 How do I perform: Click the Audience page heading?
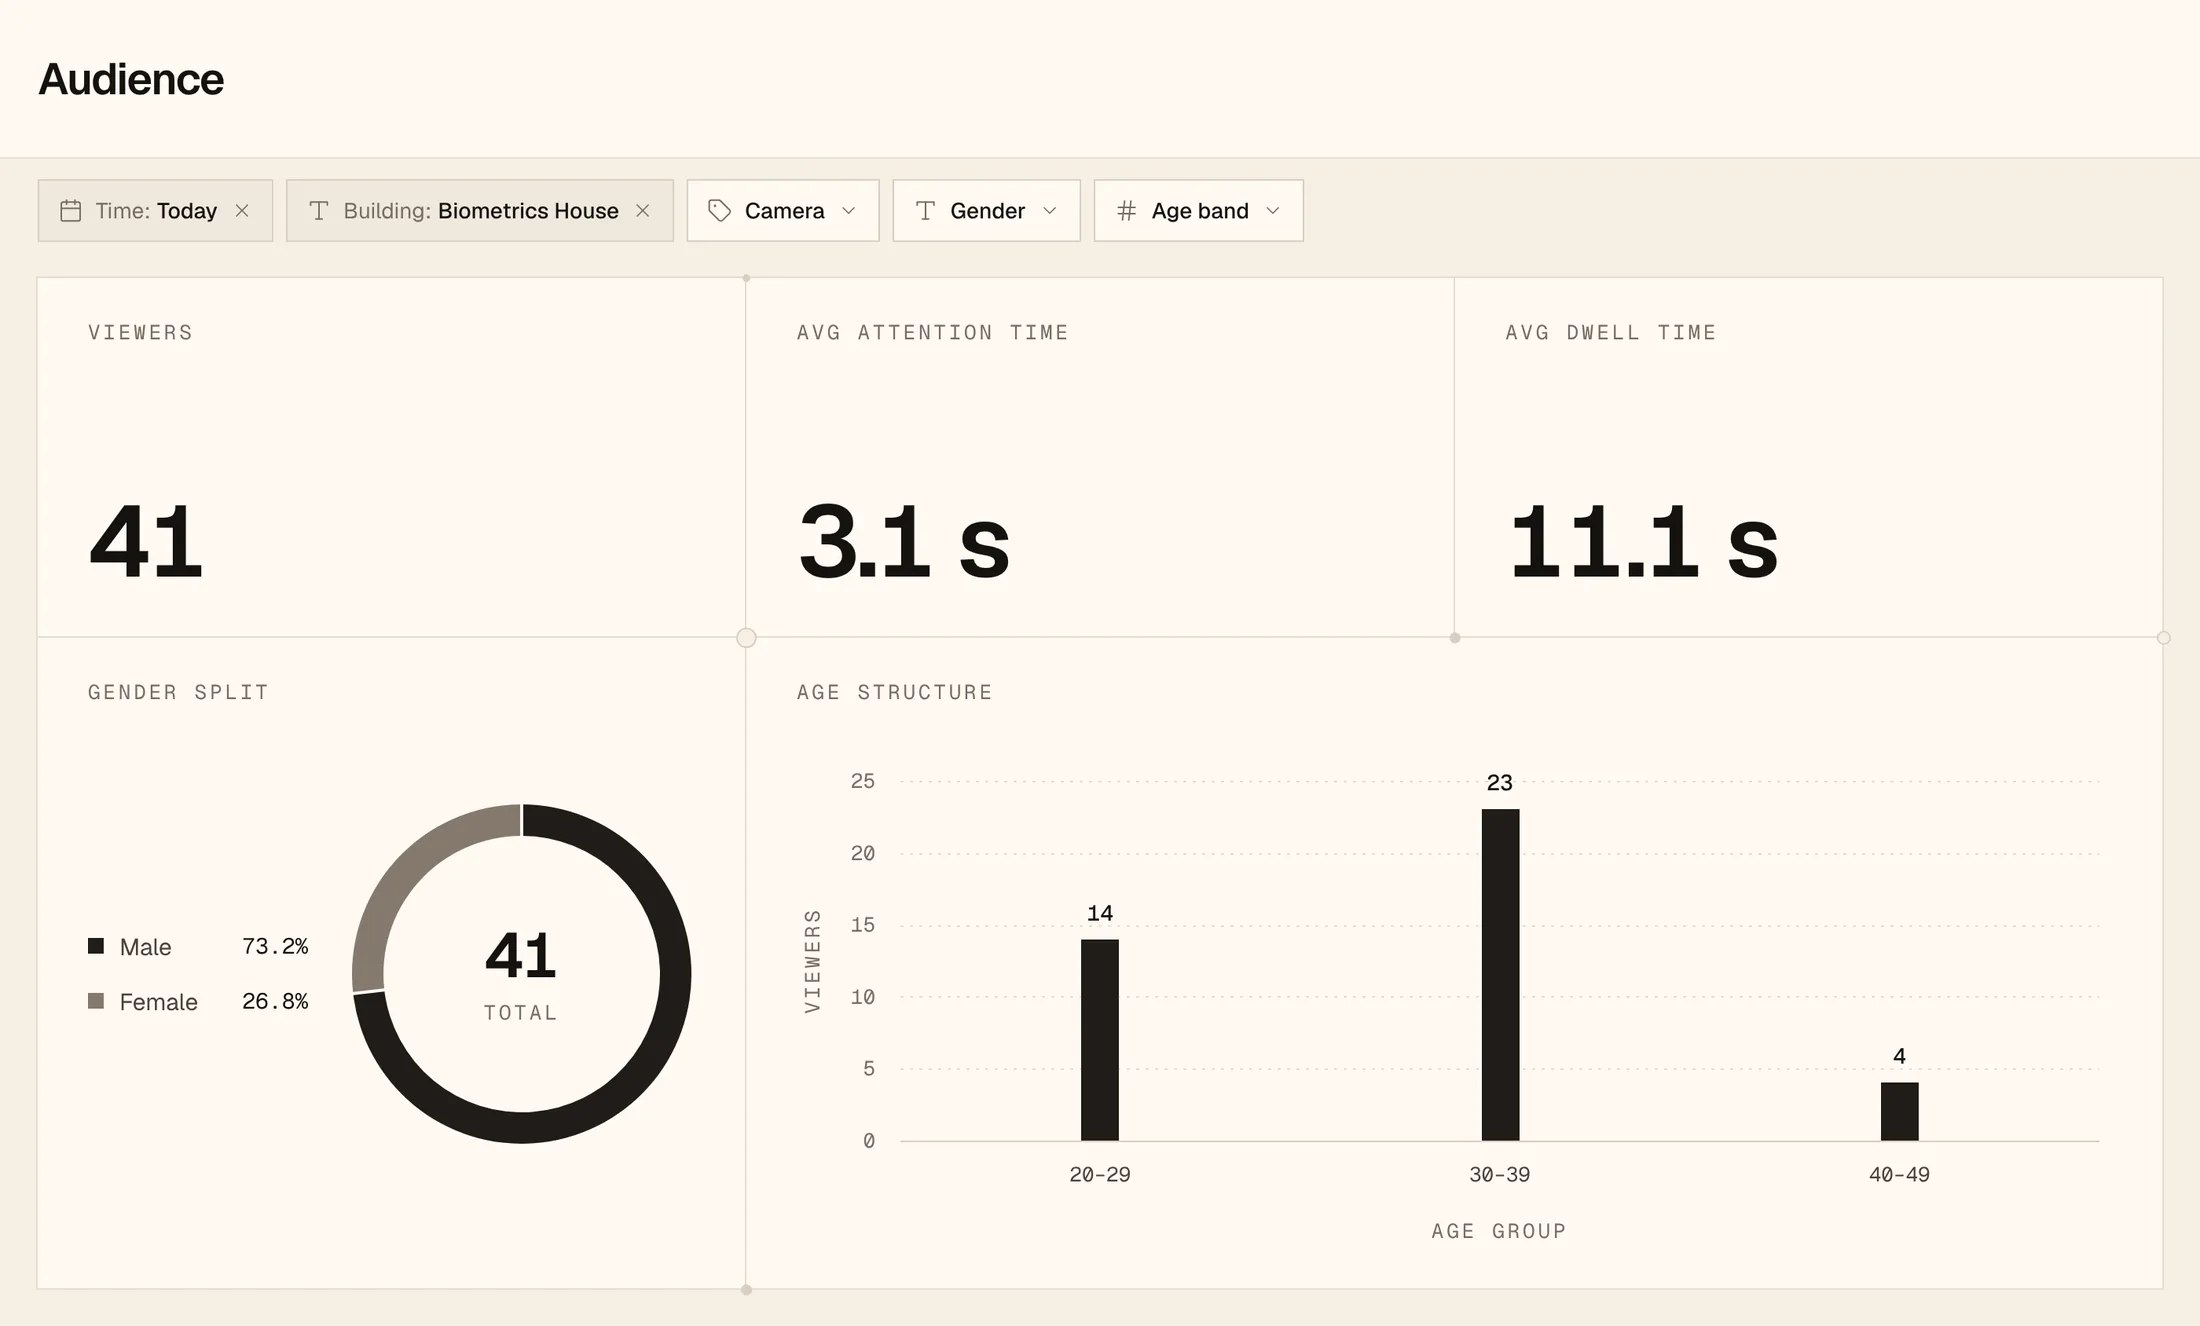click(x=131, y=79)
